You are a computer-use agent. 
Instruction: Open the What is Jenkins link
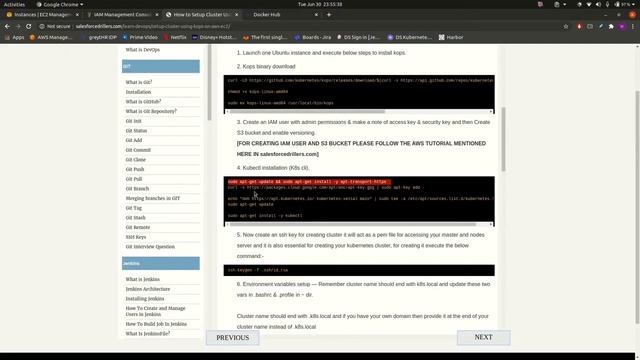tap(142, 280)
